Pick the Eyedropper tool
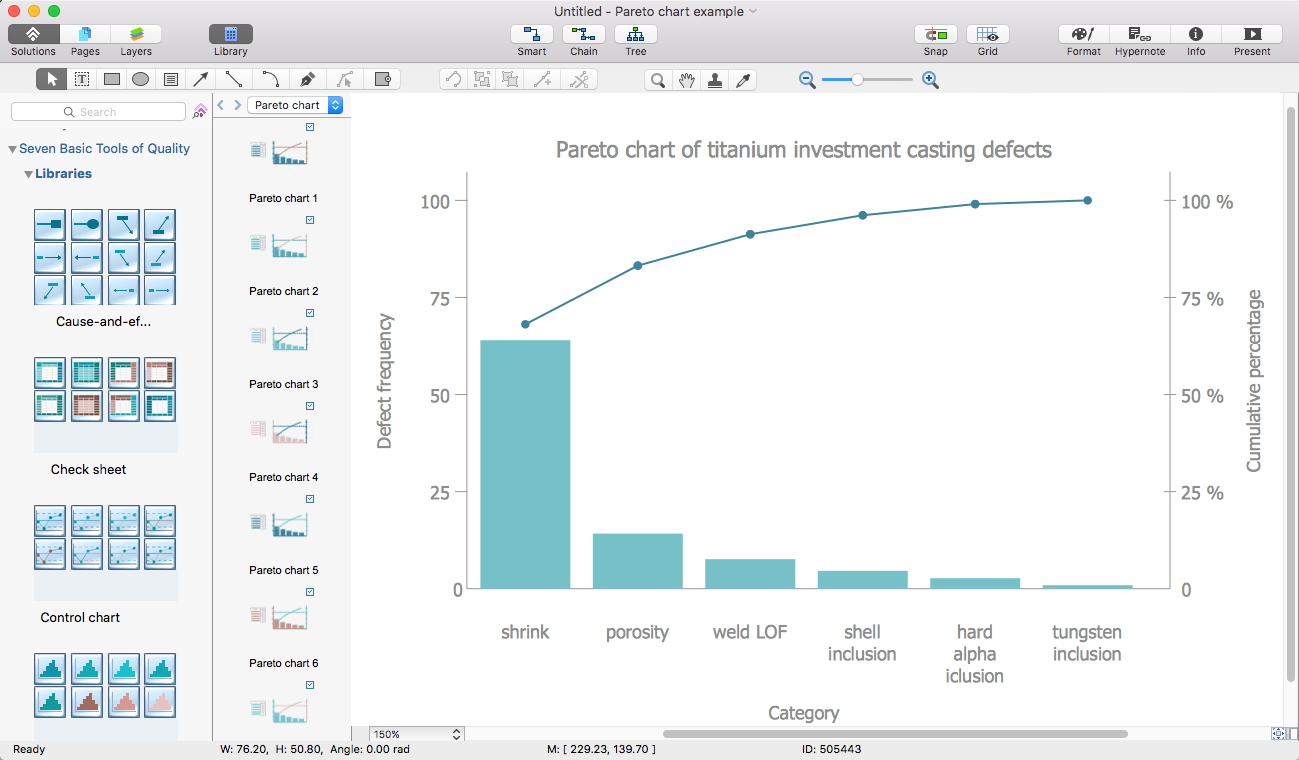The width and height of the screenshot is (1299, 760). [x=743, y=80]
